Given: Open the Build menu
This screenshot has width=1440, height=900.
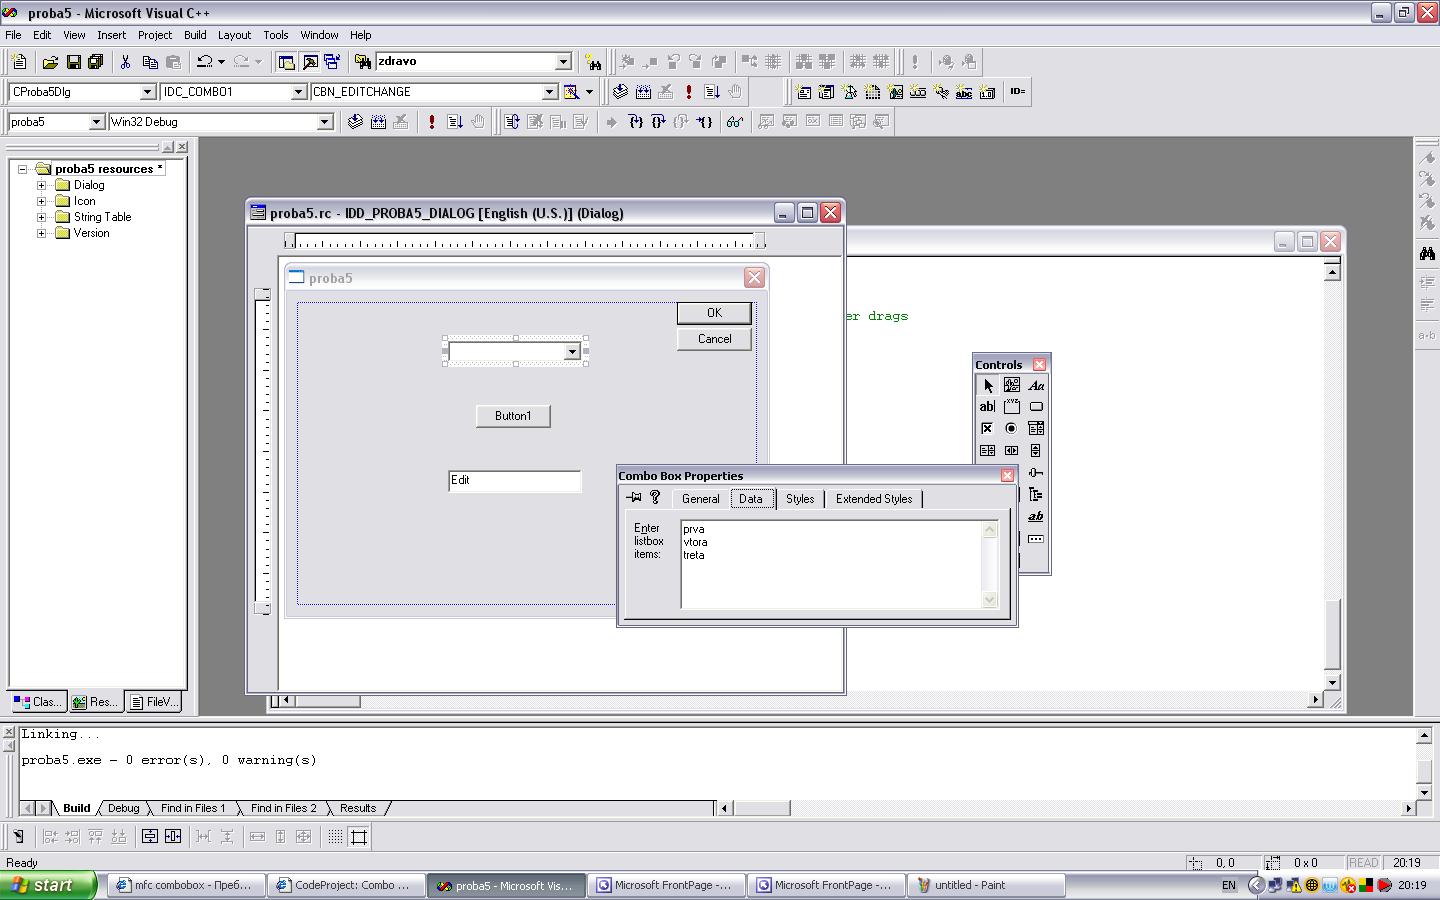Looking at the screenshot, I should point(195,35).
